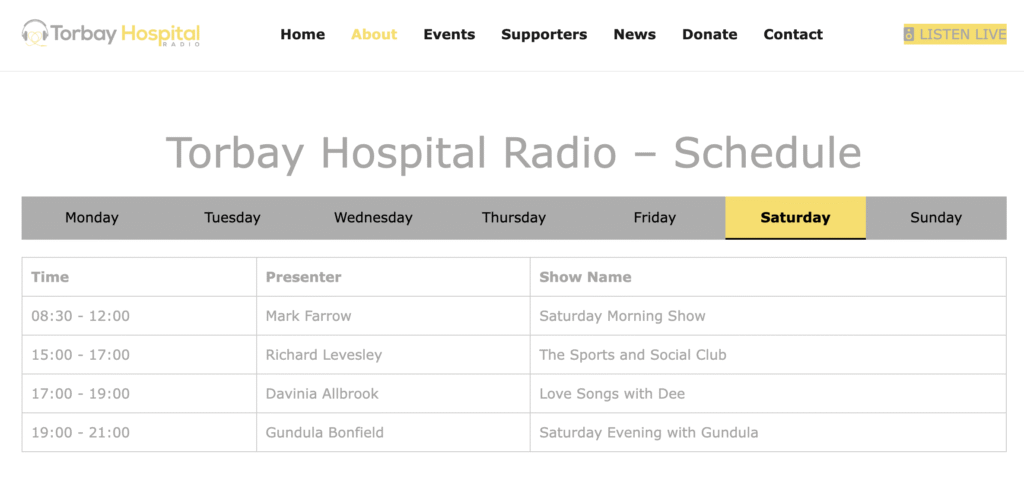Screen dimensions: 1024x488
Task: Click the Love Songs with Dee entry
Action: (612, 394)
